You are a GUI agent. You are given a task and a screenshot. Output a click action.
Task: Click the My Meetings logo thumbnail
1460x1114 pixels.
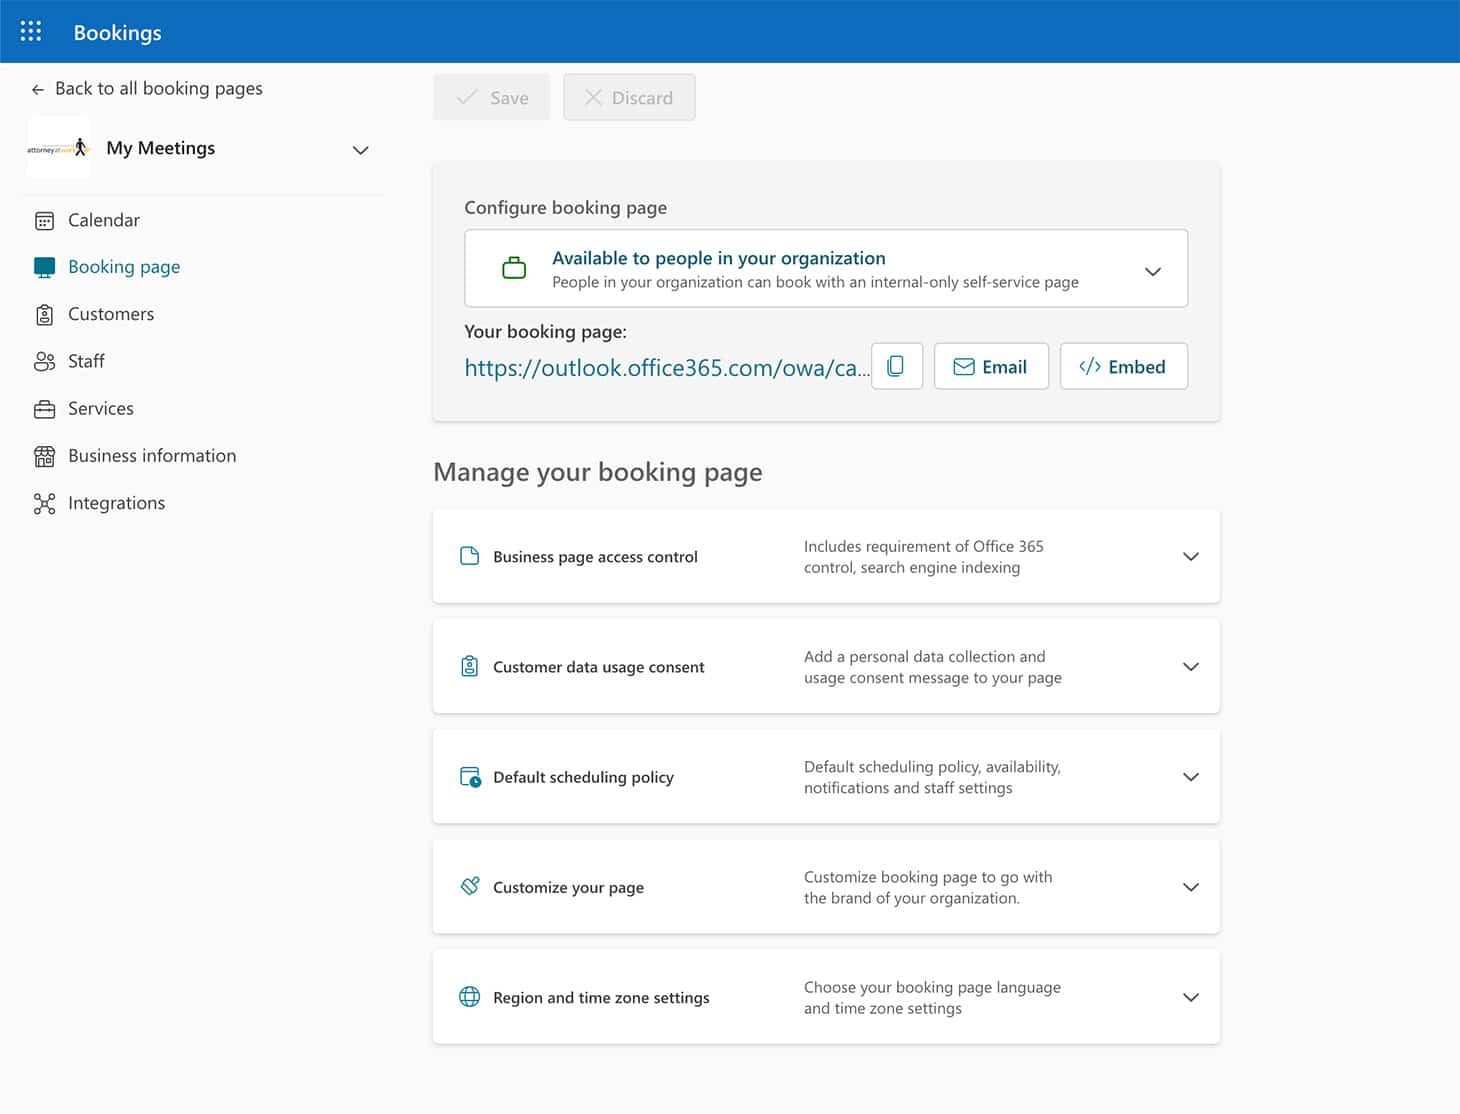58,147
